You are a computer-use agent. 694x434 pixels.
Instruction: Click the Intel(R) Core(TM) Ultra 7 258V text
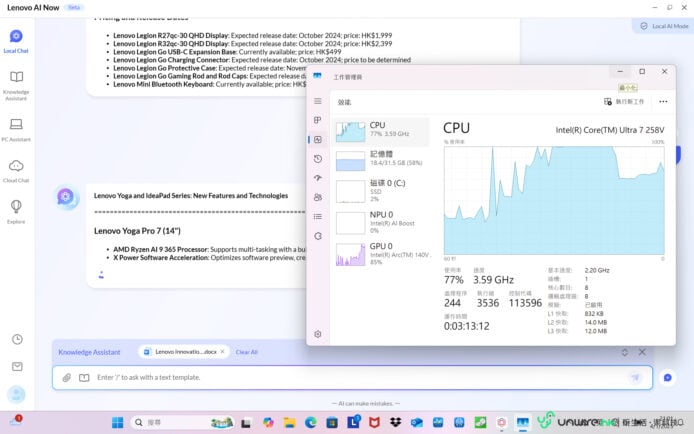pyautogui.click(x=610, y=130)
